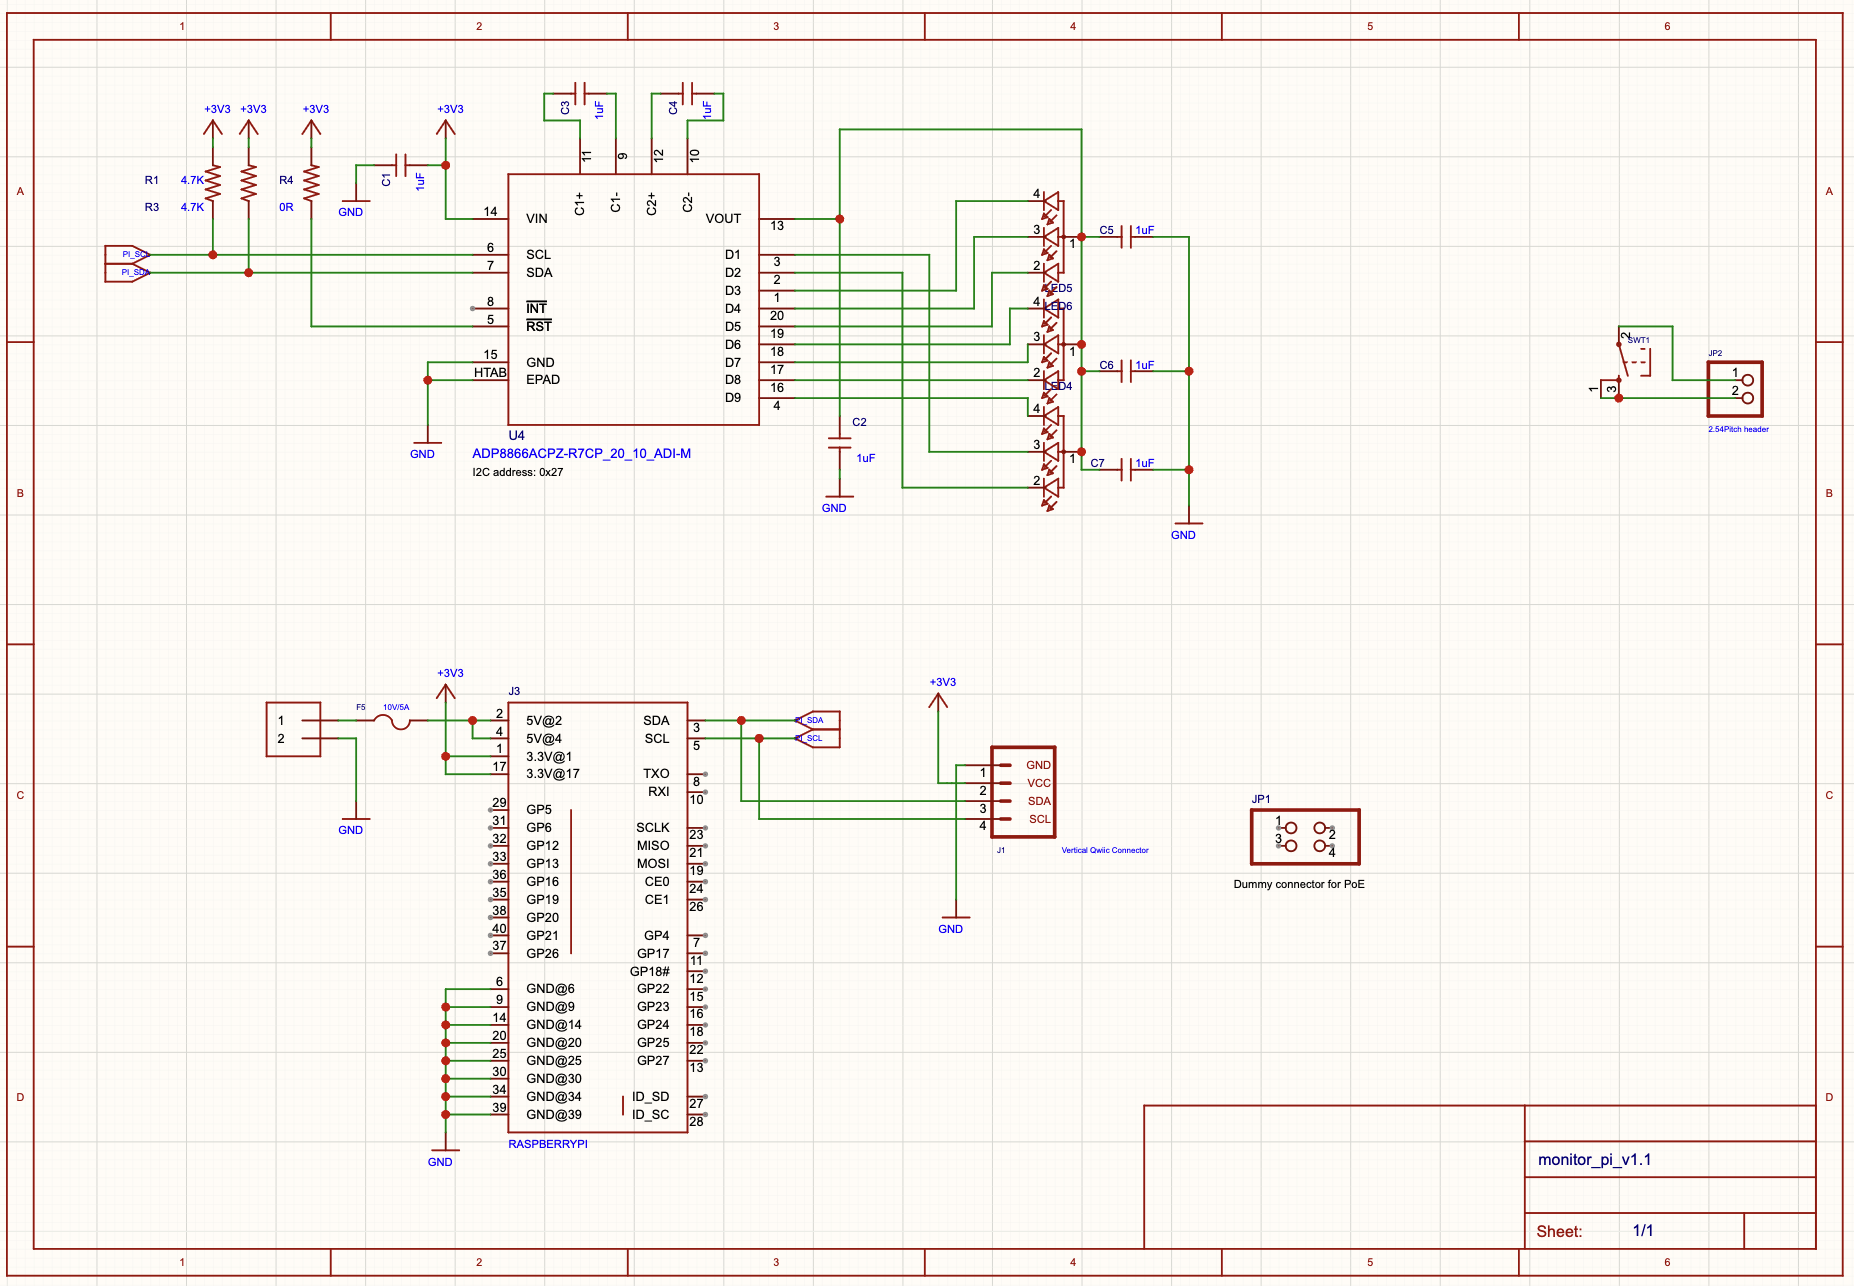Click the R3 resistor designator label

click(x=152, y=207)
